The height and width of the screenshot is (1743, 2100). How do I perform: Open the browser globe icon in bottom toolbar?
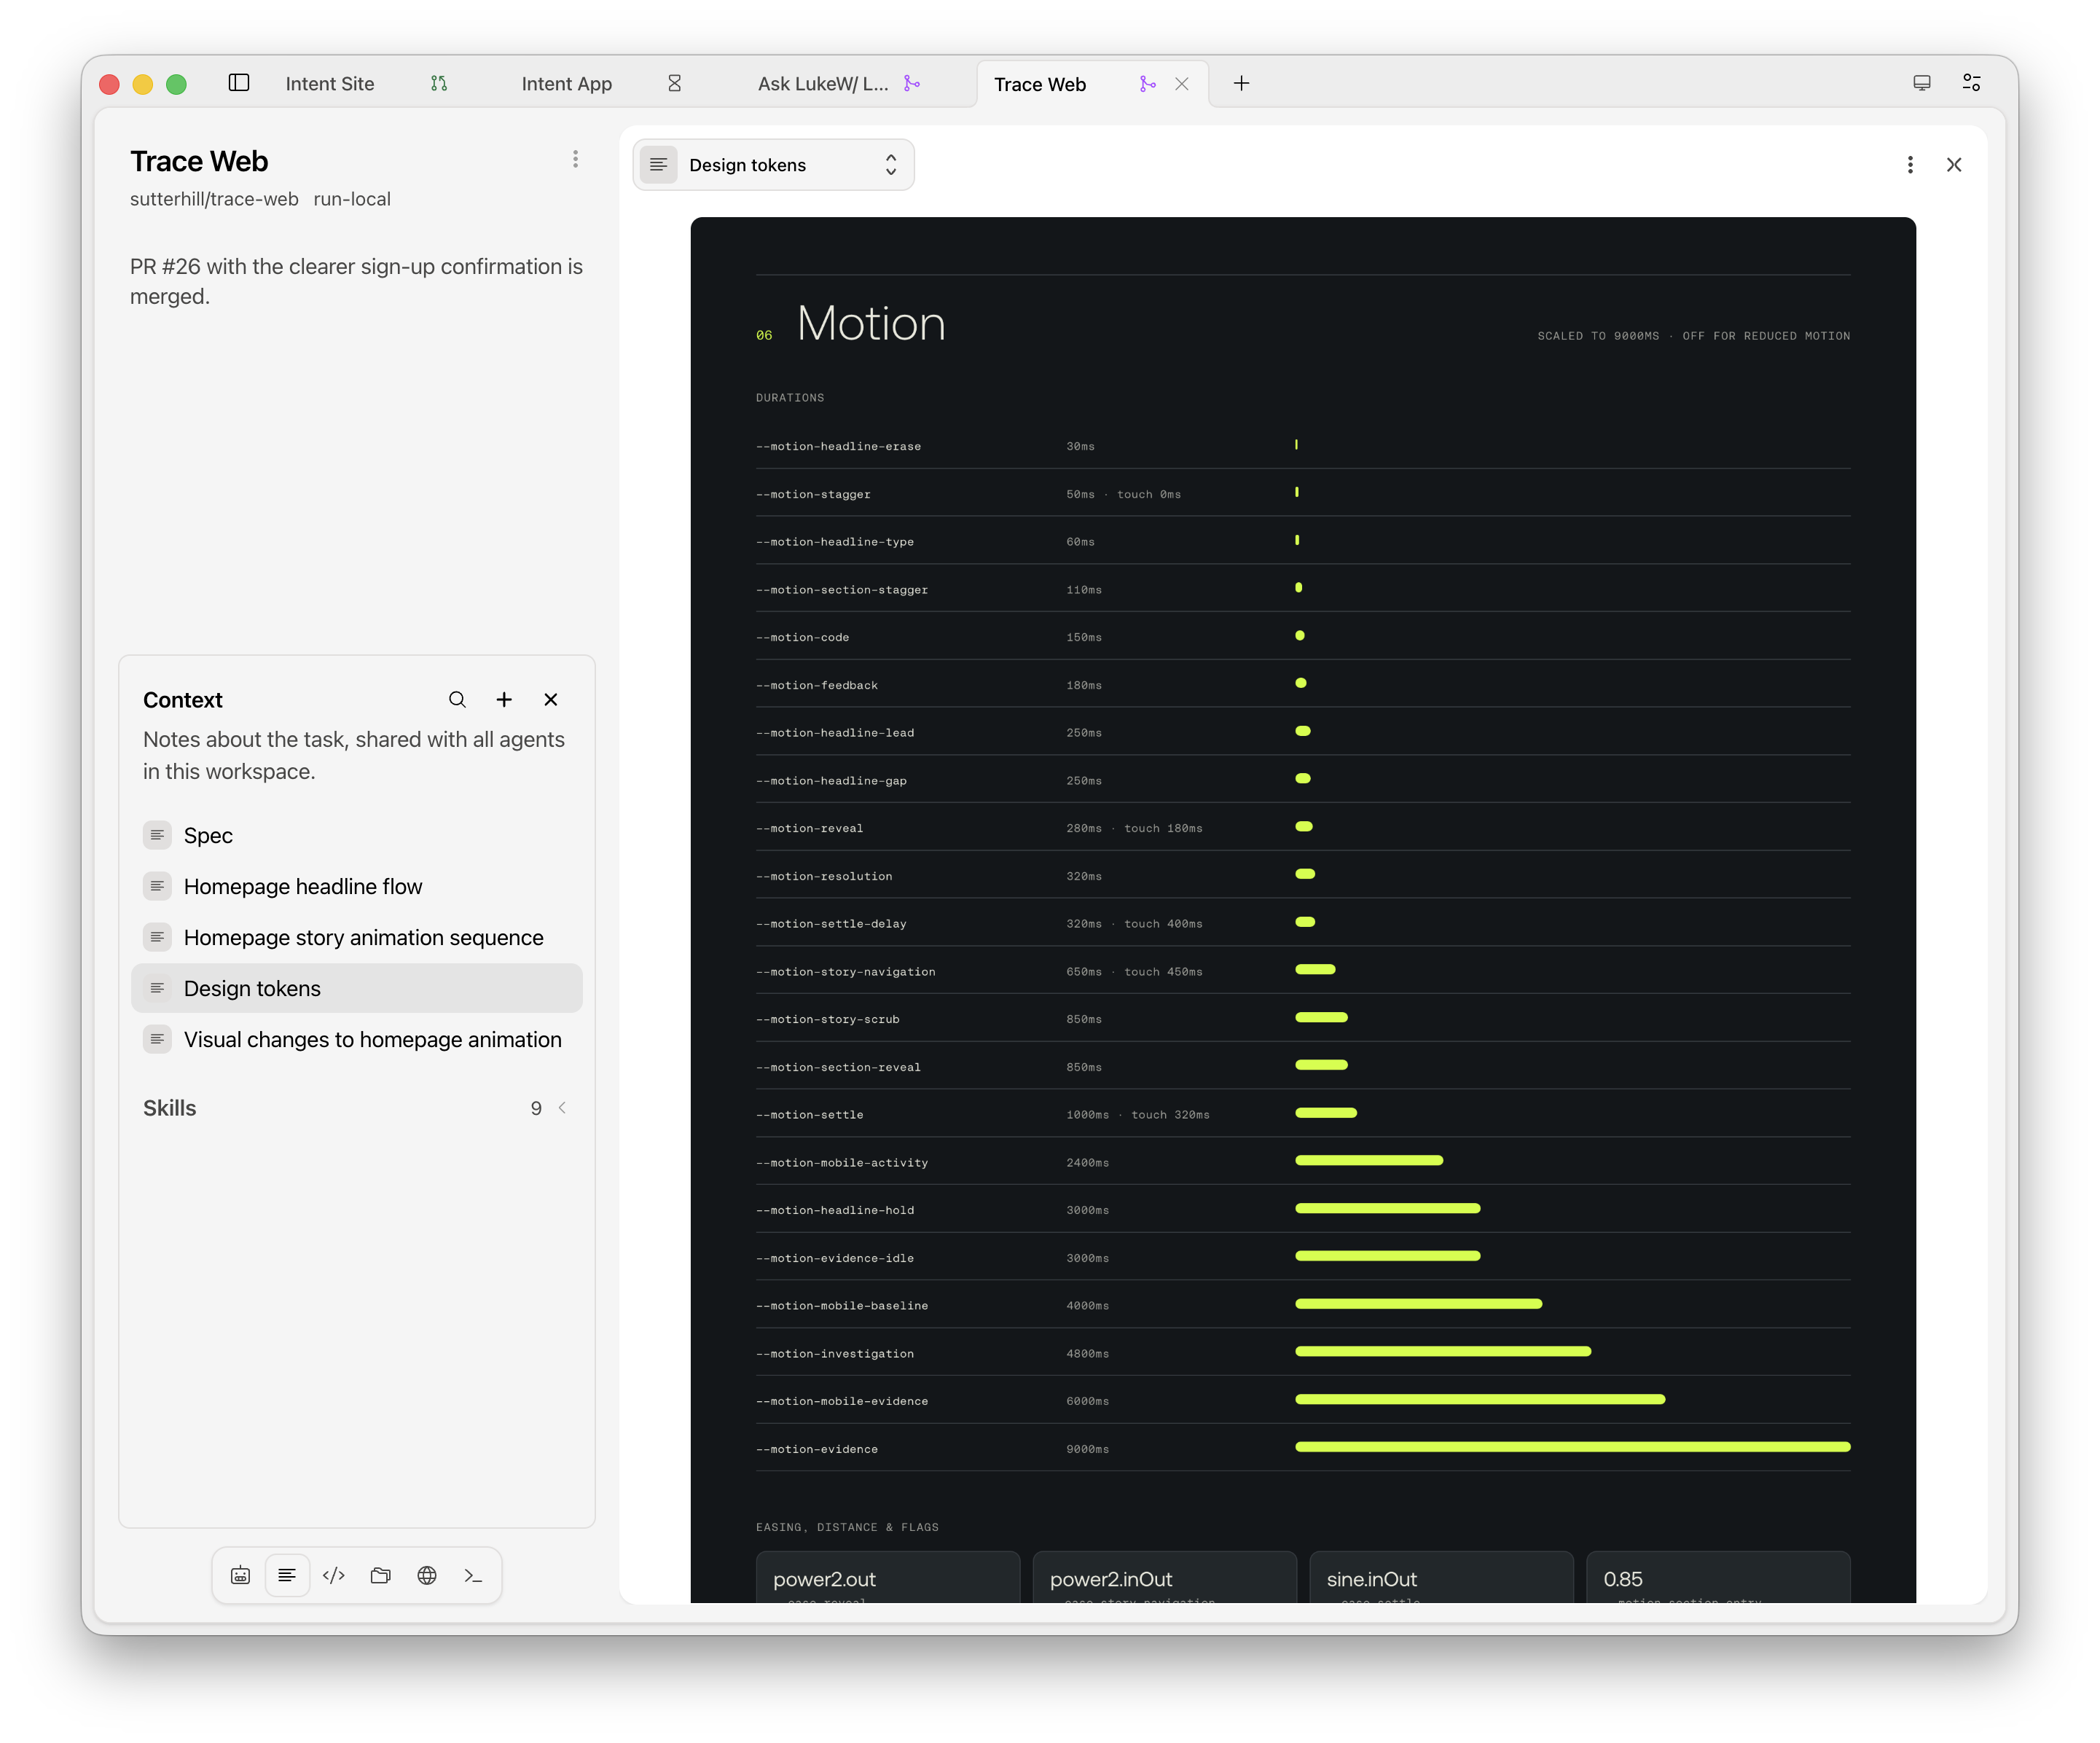(427, 1576)
